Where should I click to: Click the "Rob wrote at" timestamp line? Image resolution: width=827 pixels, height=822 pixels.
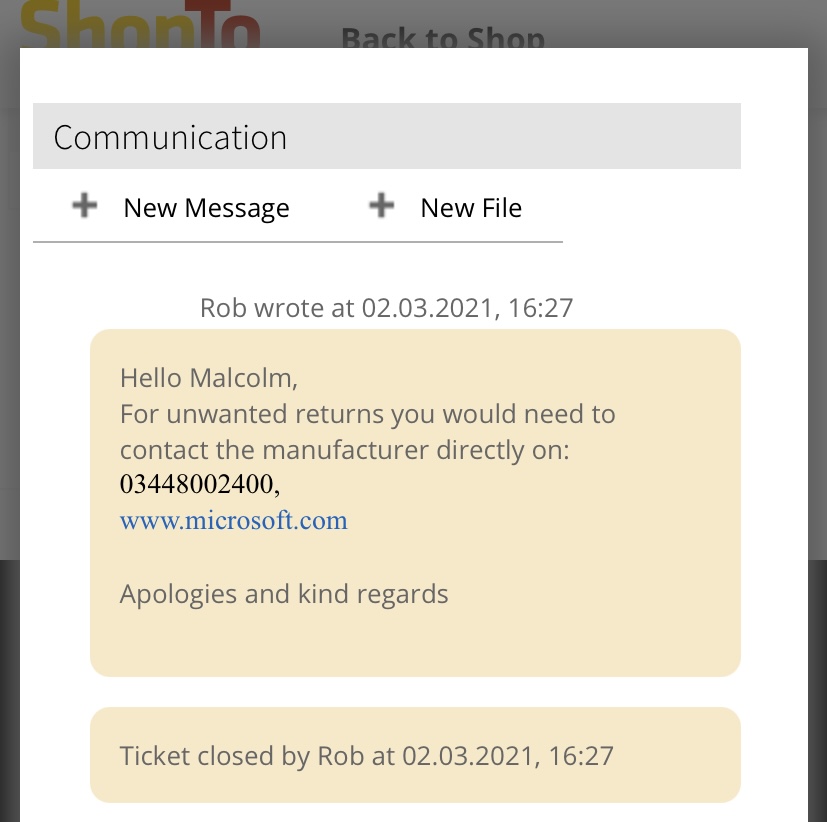[386, 307]
